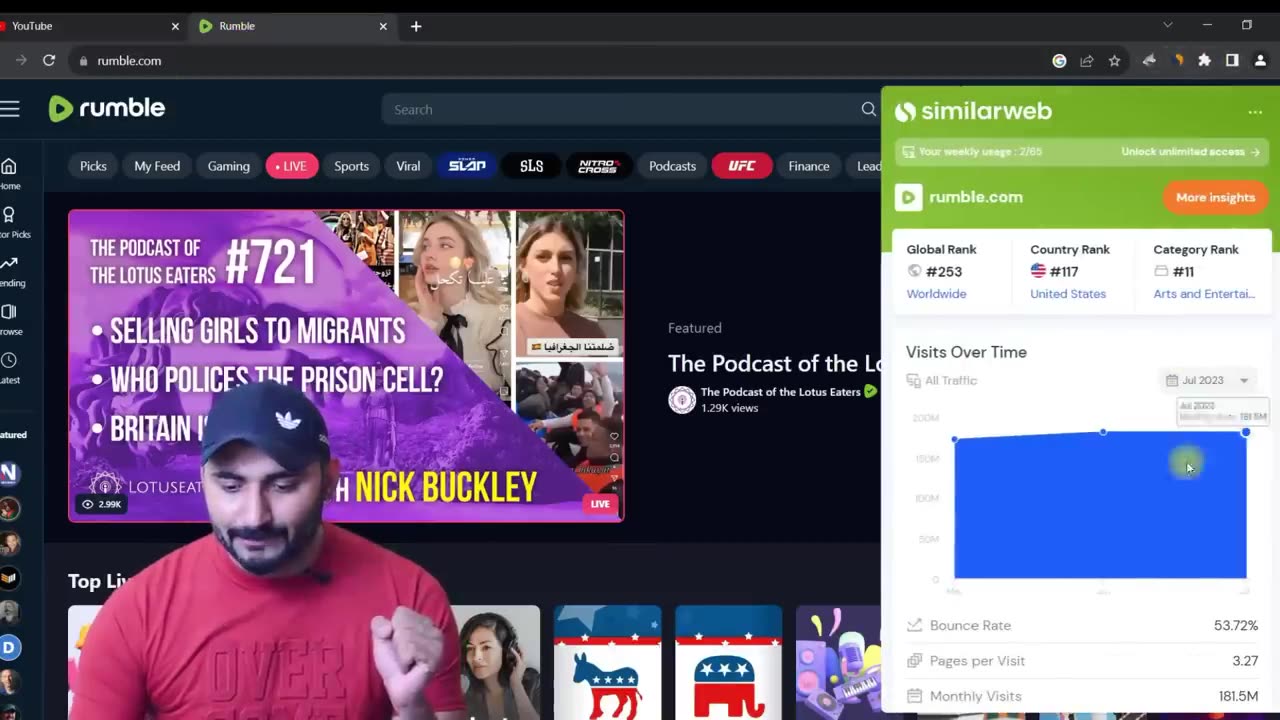Click Arts and Entertainment category link
The width and height of the screenshot is (1280, 720).
[x=1204, y=294]
